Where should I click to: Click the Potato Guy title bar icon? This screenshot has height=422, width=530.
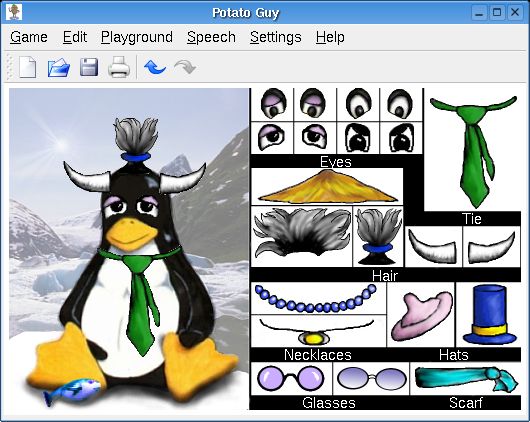(x=14, y=12)
